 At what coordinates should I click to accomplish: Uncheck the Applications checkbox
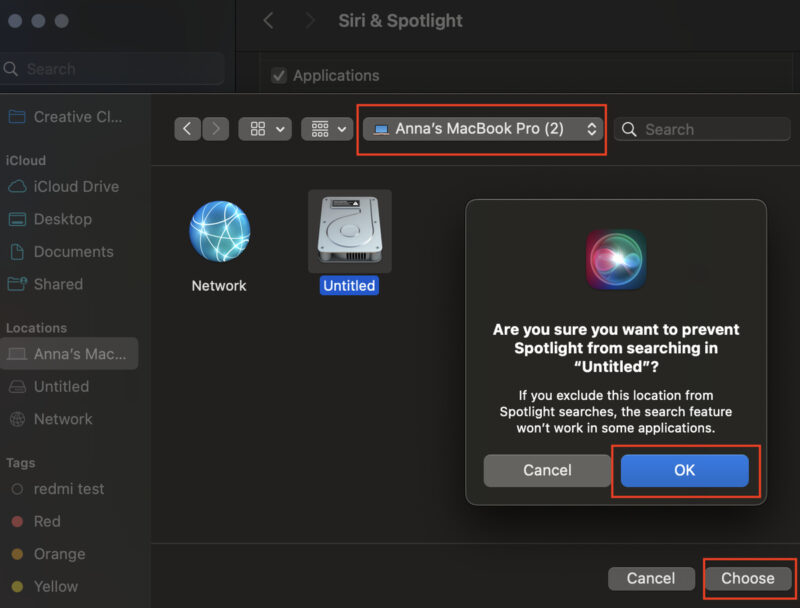[277, 75]
